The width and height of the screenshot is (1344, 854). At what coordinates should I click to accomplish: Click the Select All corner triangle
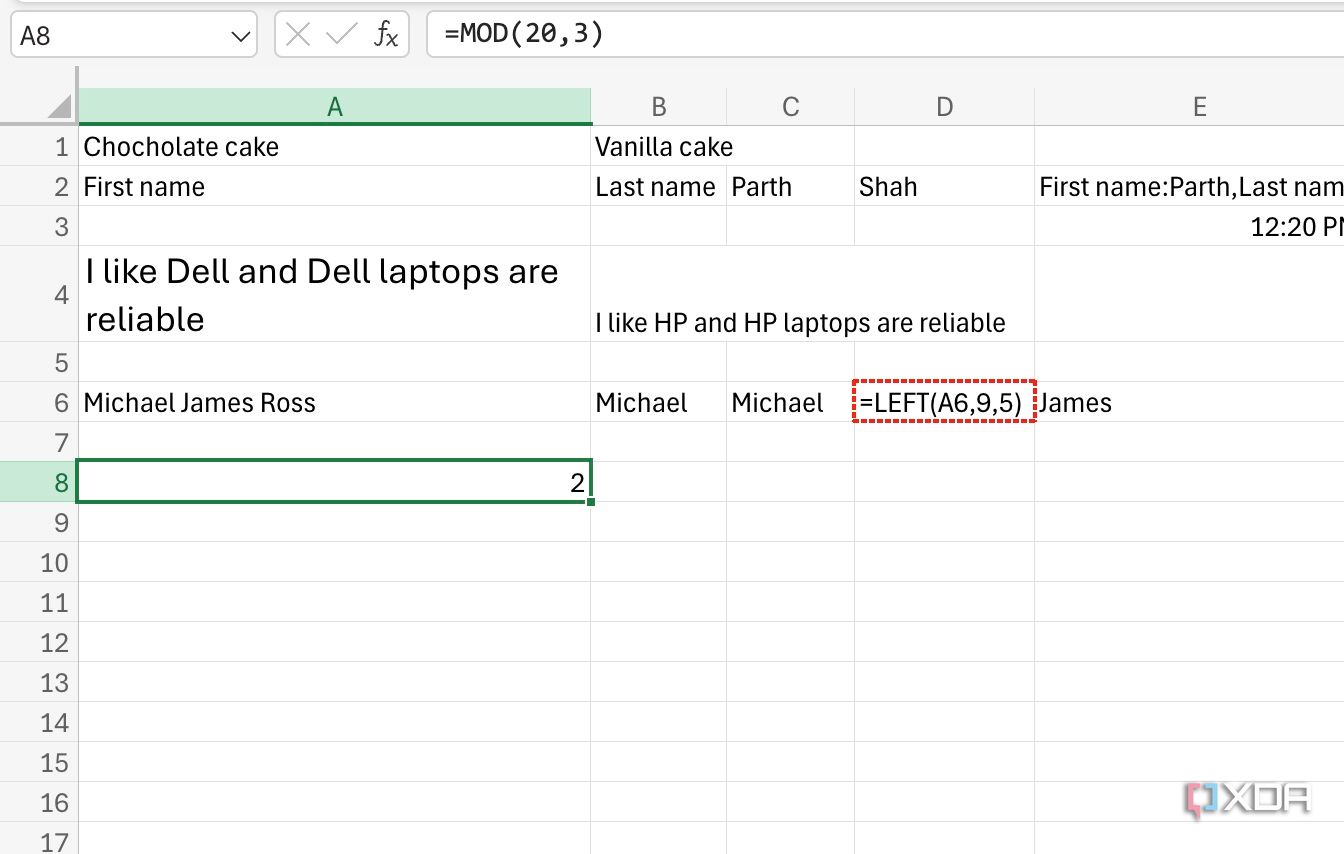[60, 106]
